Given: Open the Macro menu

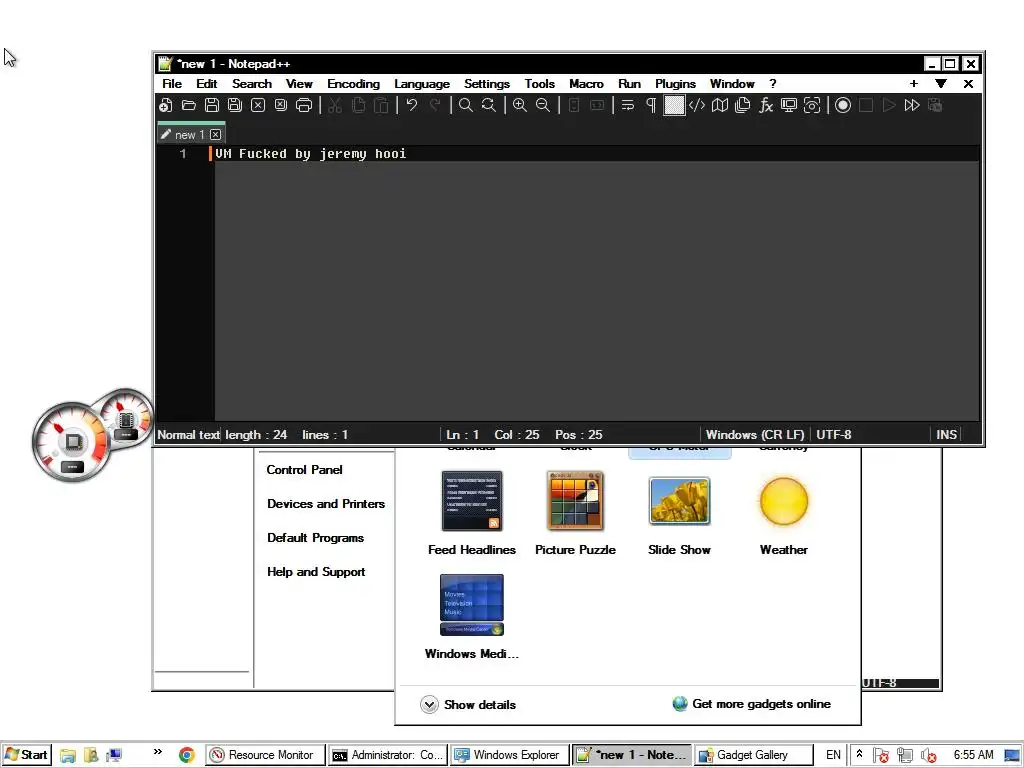Looking at the screenshot, I should point(586,84).
